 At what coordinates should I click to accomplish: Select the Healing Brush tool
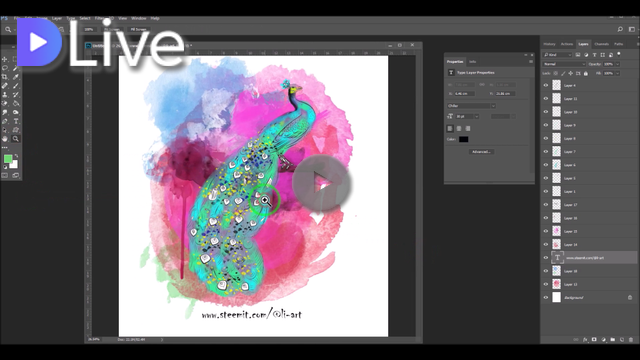coord(5,86)
